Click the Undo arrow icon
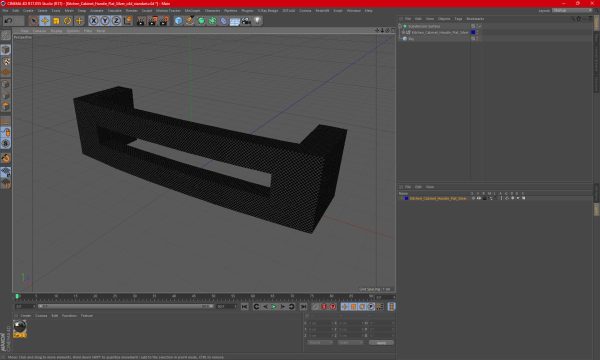 (8, 21)
